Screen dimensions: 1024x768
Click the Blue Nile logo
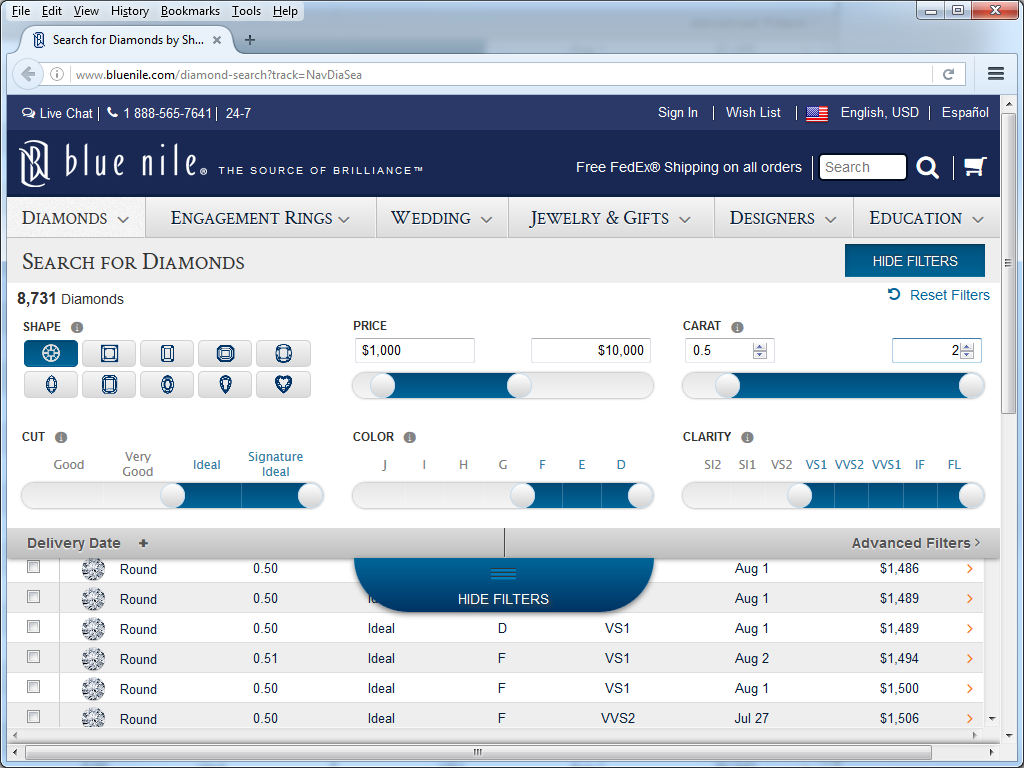tap(113, 163)
